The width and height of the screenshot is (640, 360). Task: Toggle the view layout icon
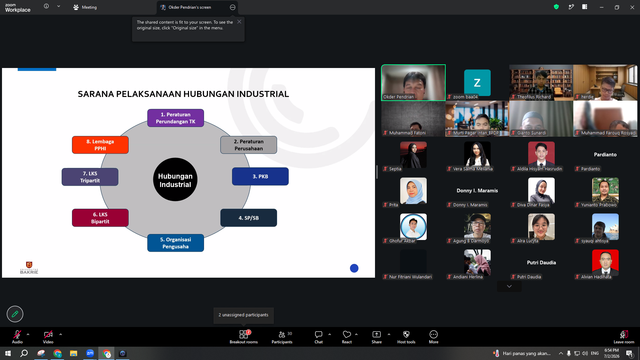pyautogui.click(x=584, y=7)
